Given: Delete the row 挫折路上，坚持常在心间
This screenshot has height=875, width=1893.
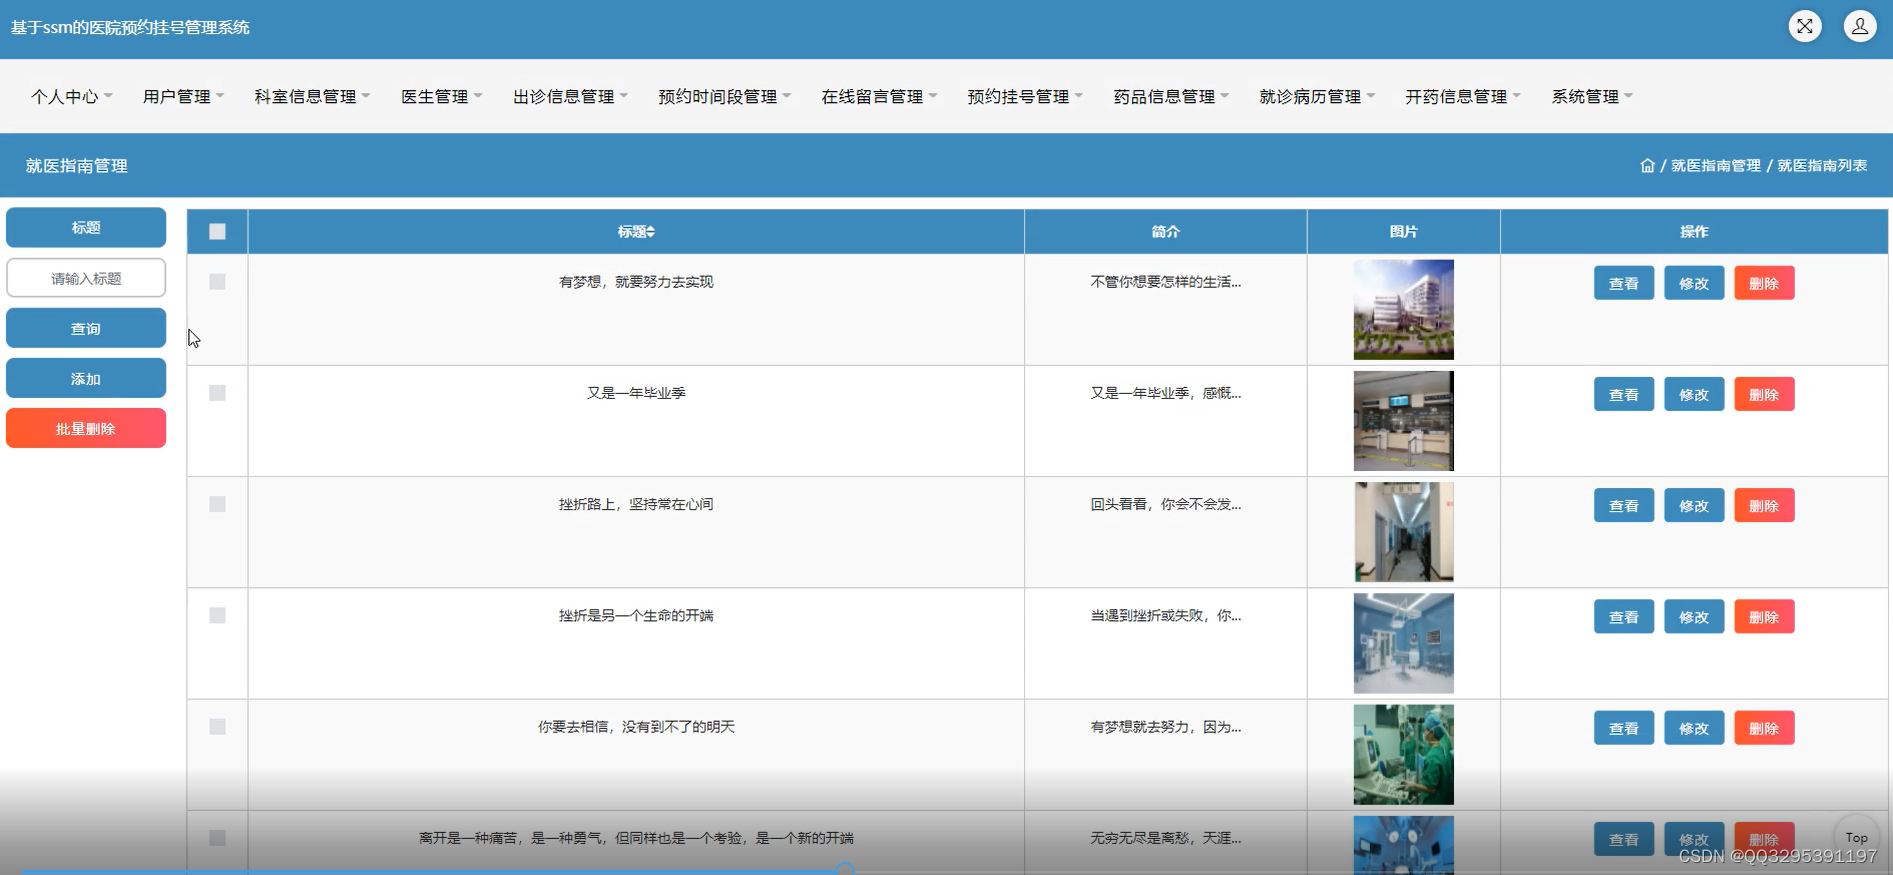Looking at the screenshot, I should (1764, 505).
